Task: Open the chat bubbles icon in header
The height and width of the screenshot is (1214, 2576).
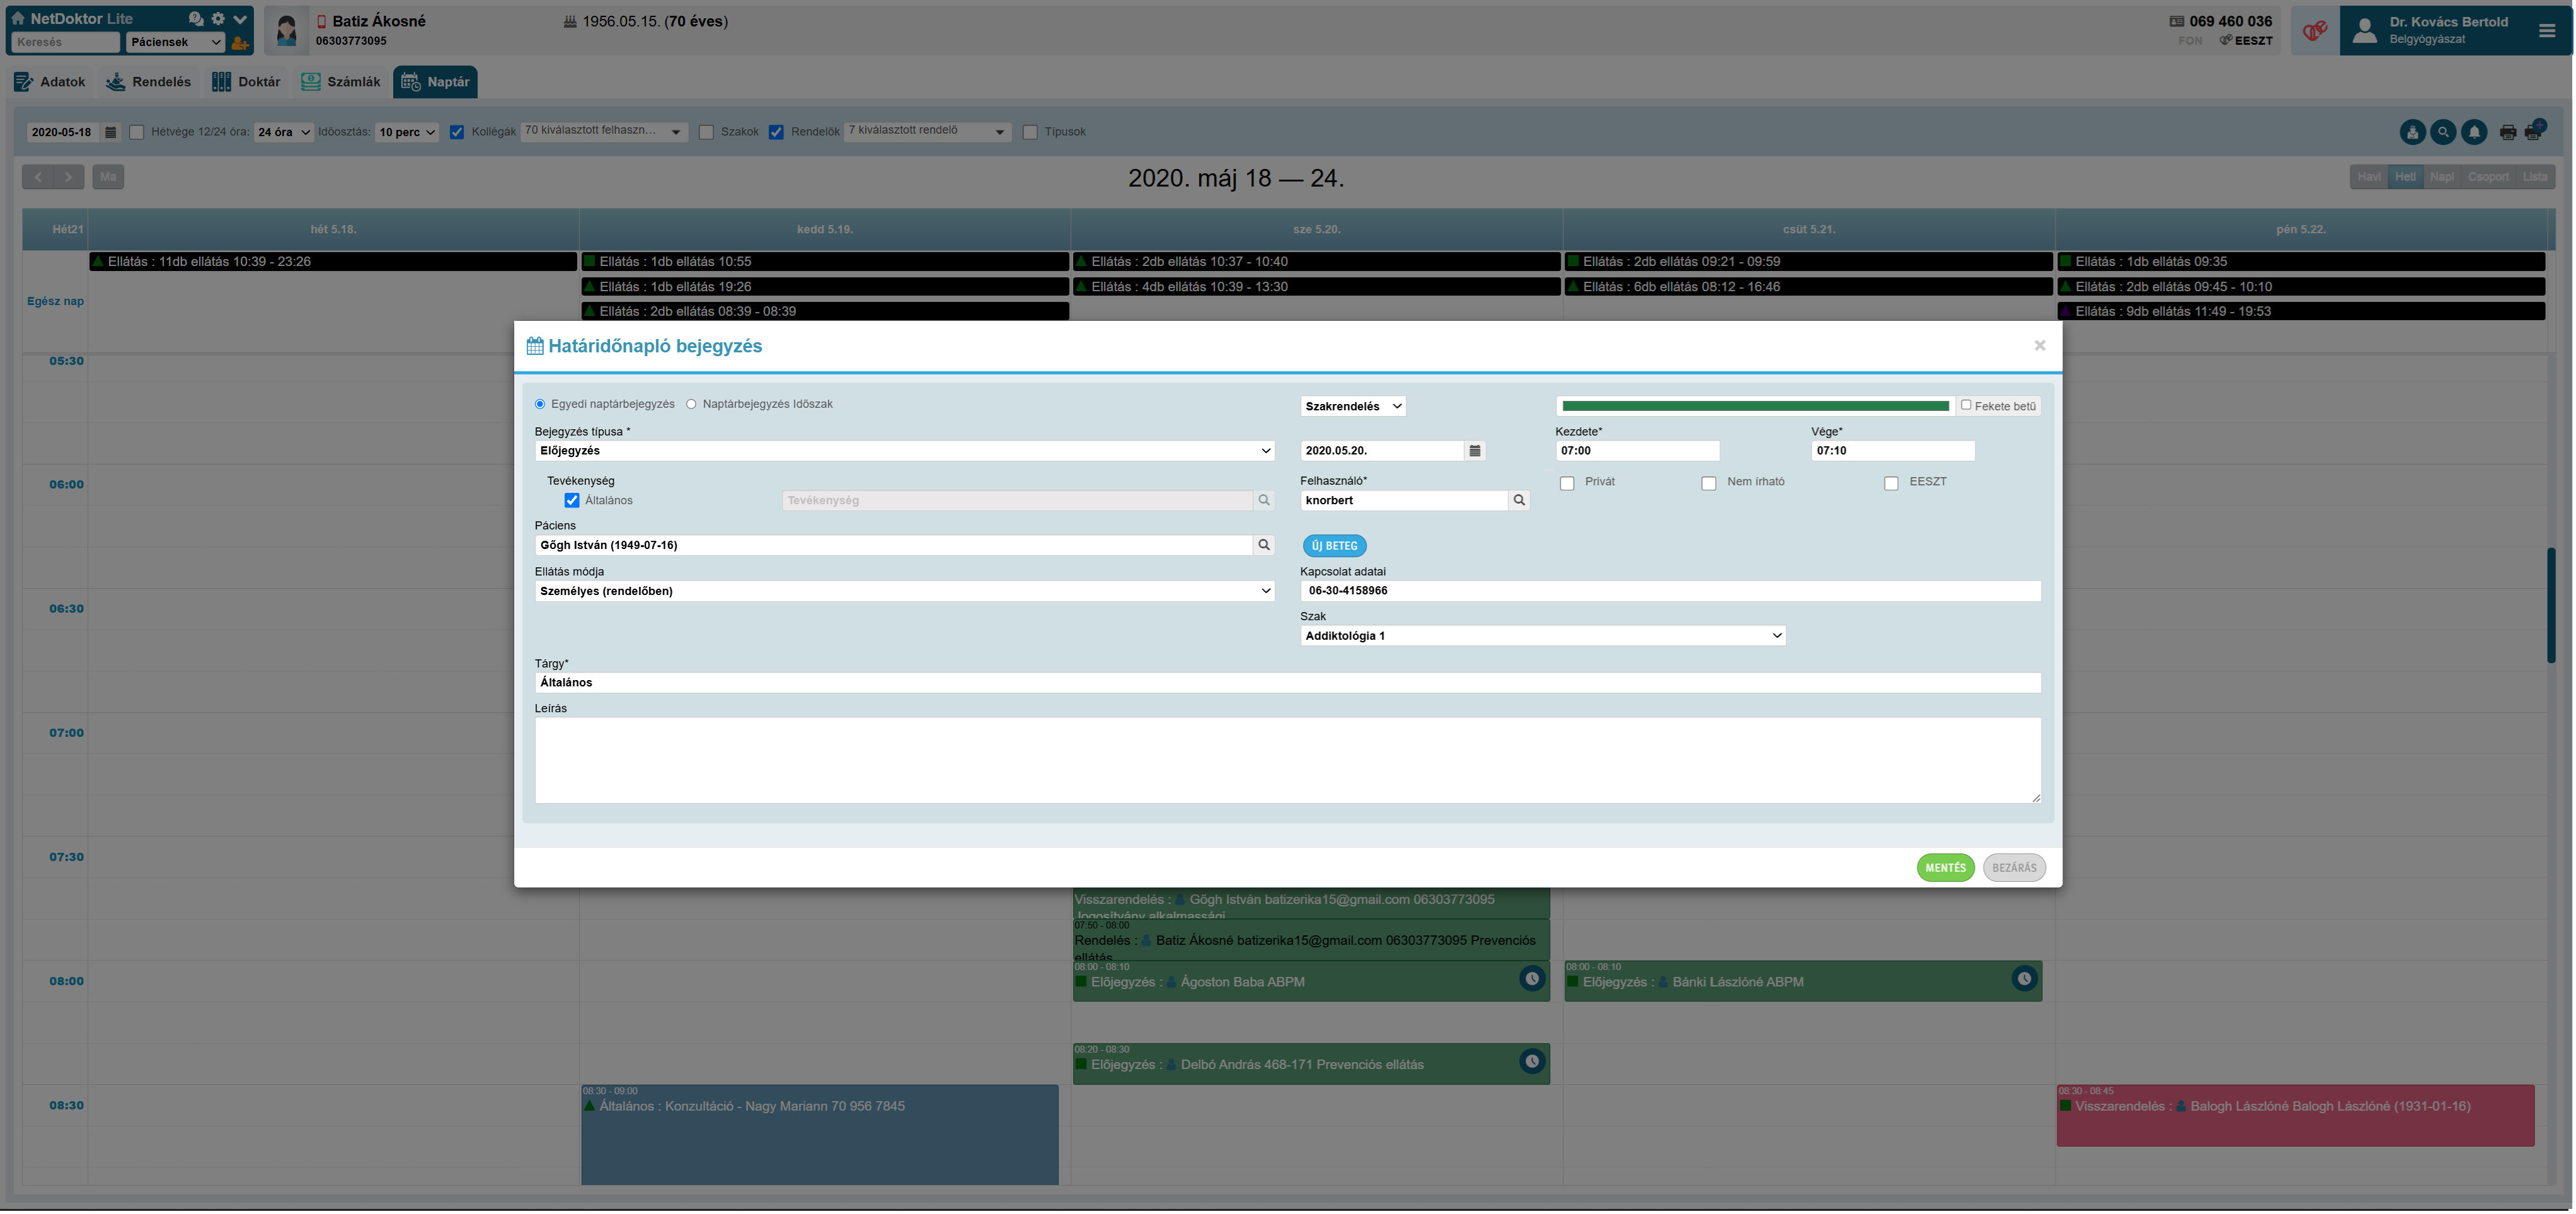Action: [196, 18]
